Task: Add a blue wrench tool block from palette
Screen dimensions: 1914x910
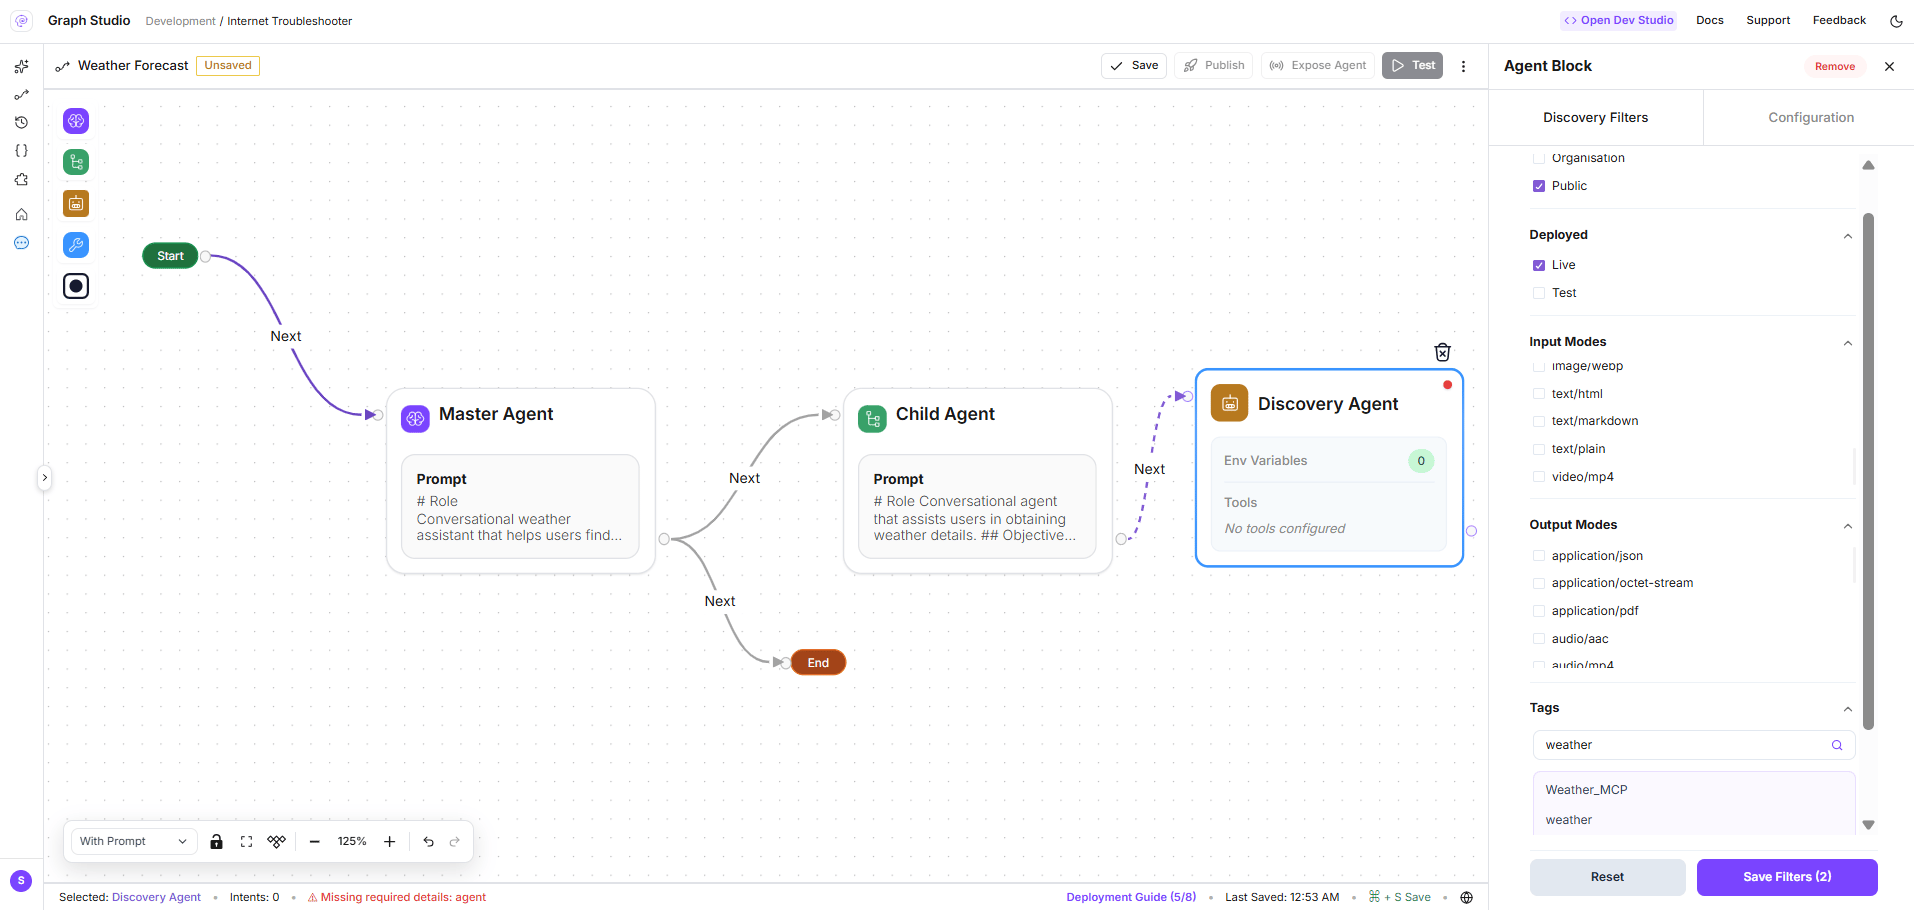Action: coord(76,245)
